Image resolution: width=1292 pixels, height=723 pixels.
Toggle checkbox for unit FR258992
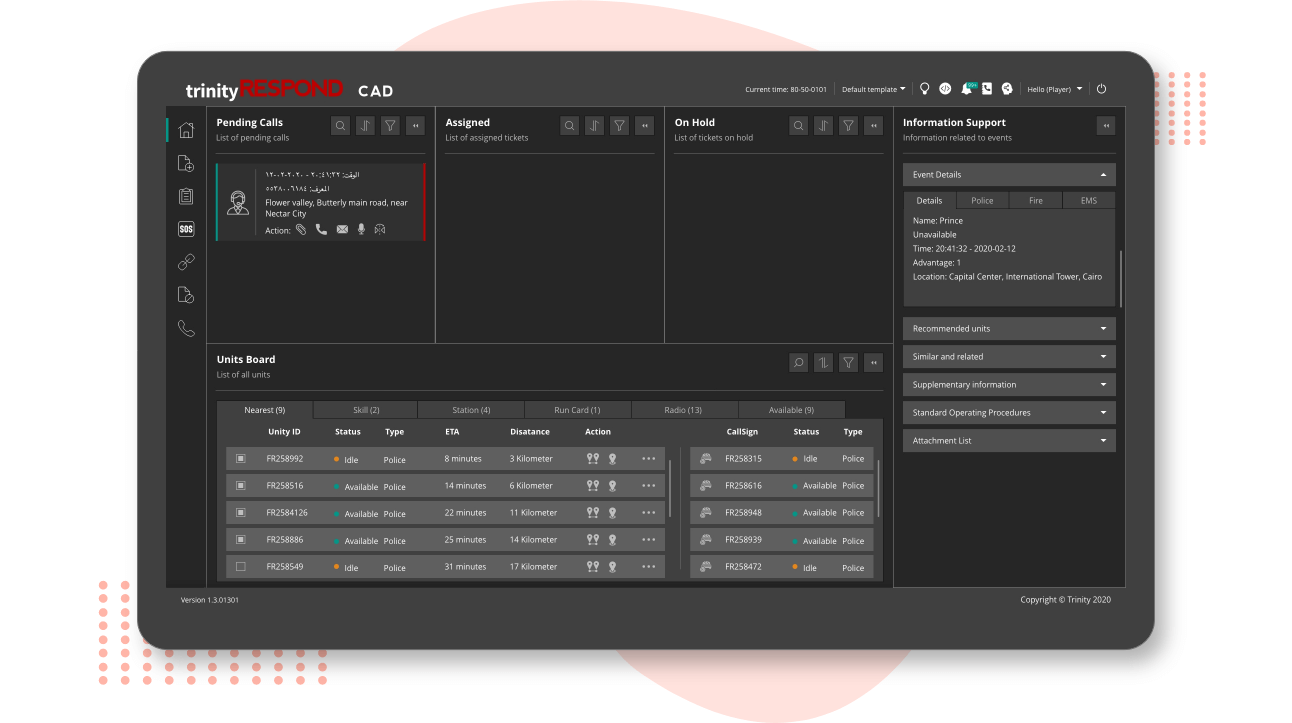[241, 458]
